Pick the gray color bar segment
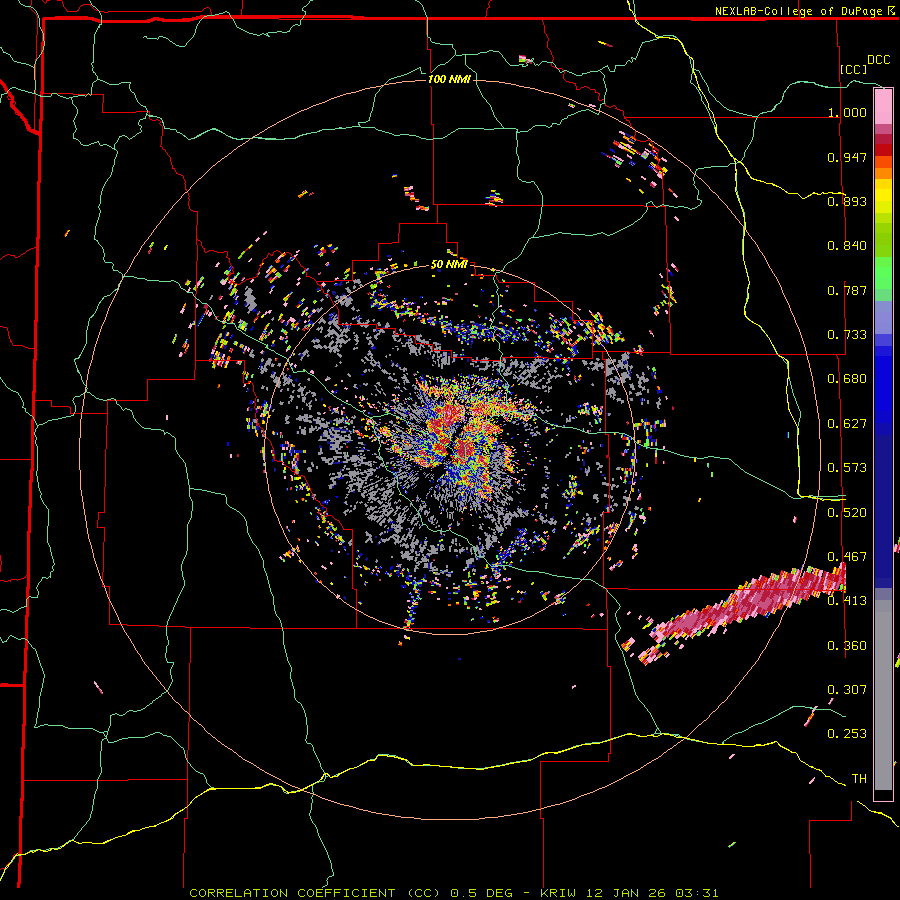Viewport: 900px width, 900px height. click(883, 695)
